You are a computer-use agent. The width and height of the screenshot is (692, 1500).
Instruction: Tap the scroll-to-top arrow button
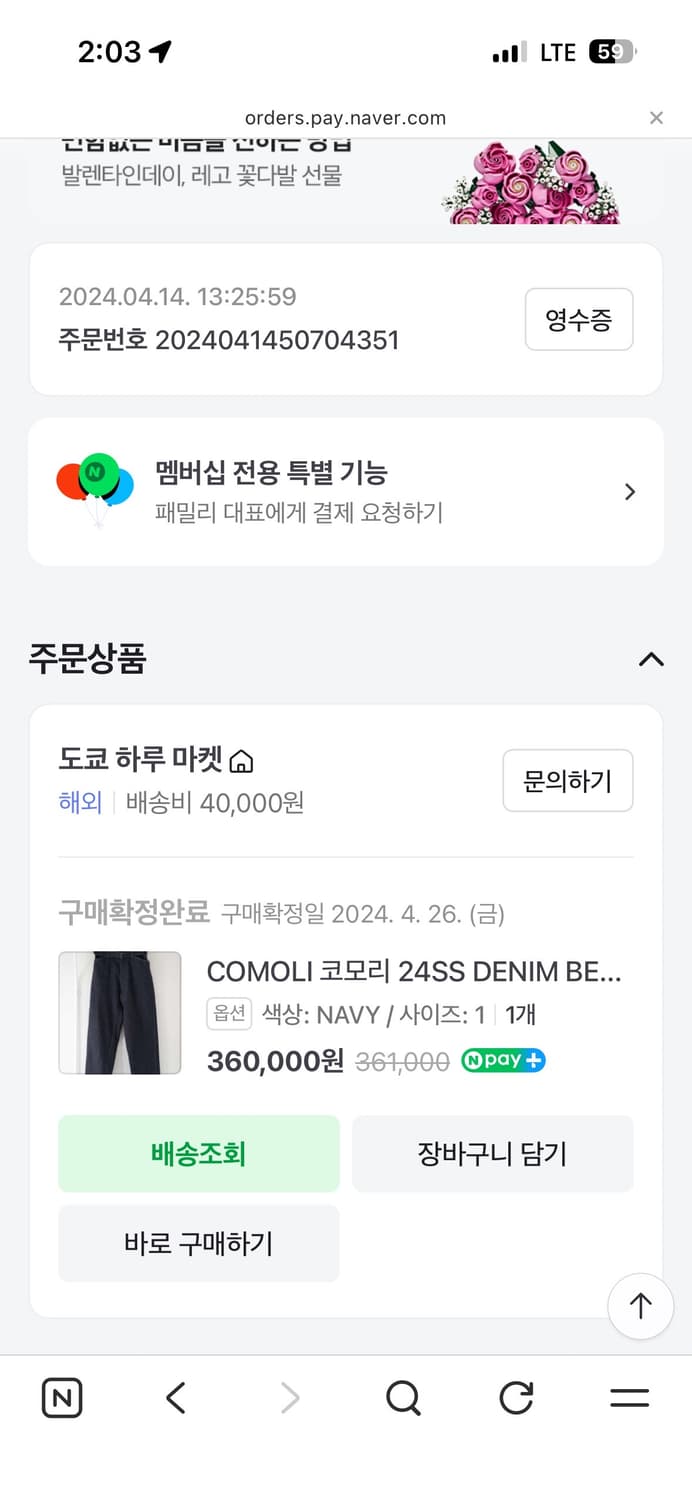click(x=640, y=1306)
